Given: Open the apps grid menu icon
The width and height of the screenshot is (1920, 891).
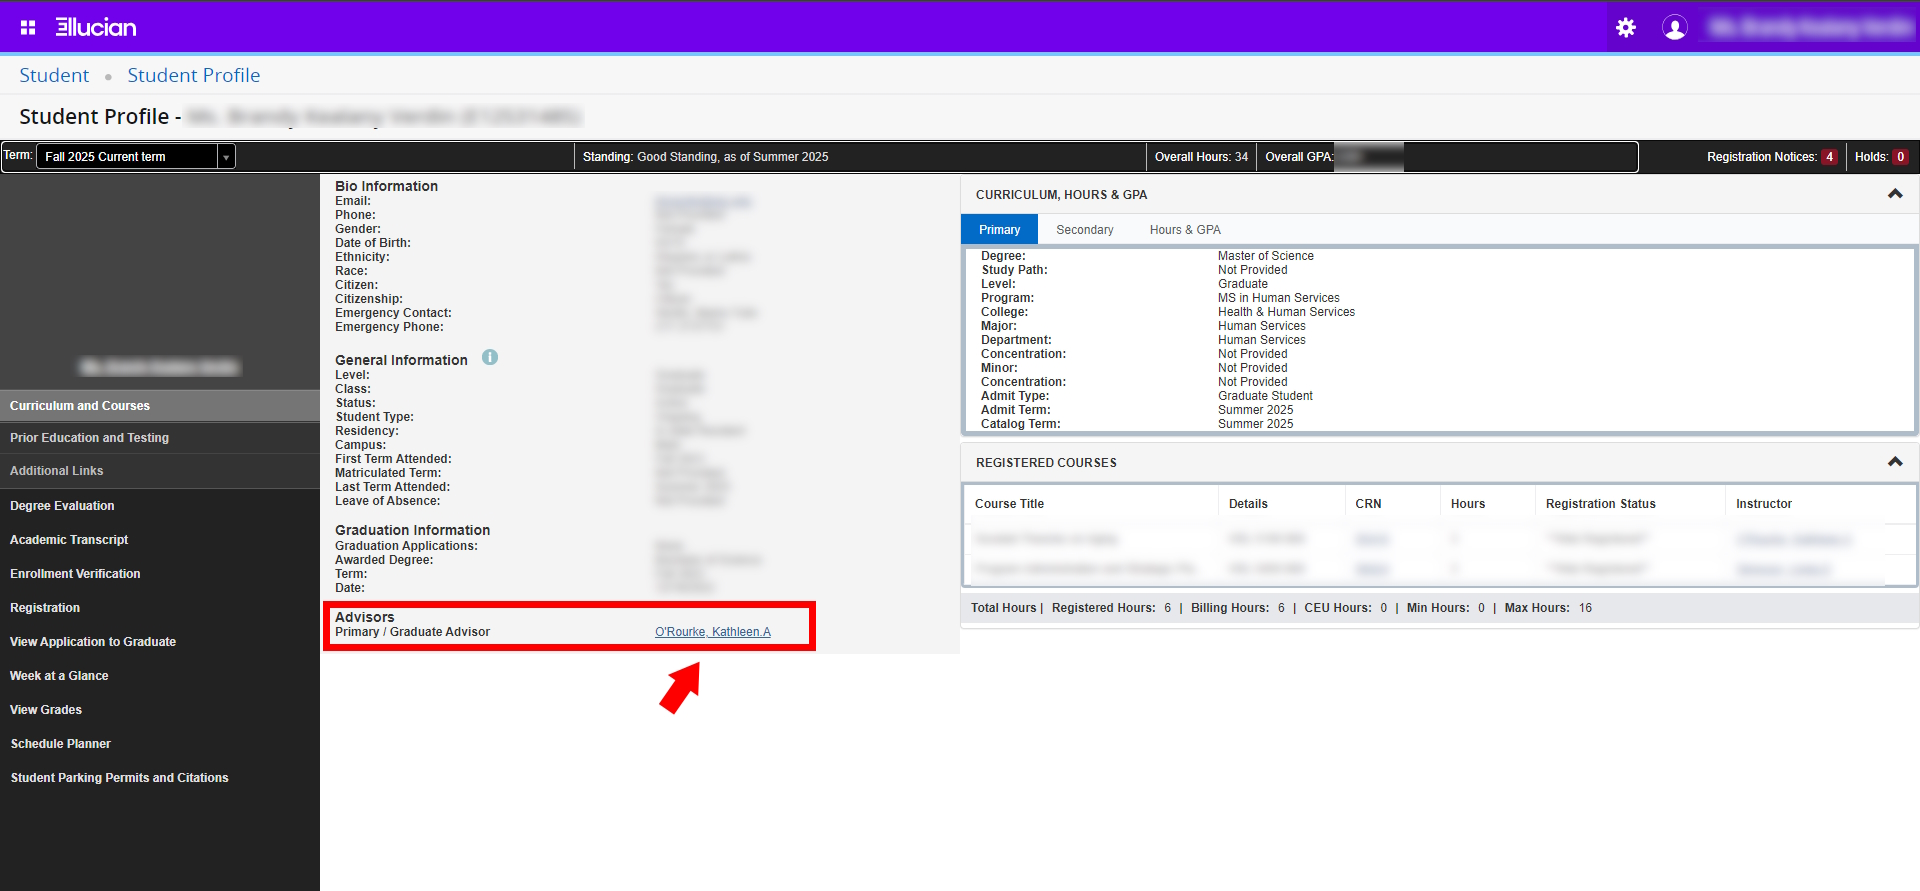Looking at the screenshot, I should pos(28,27).
